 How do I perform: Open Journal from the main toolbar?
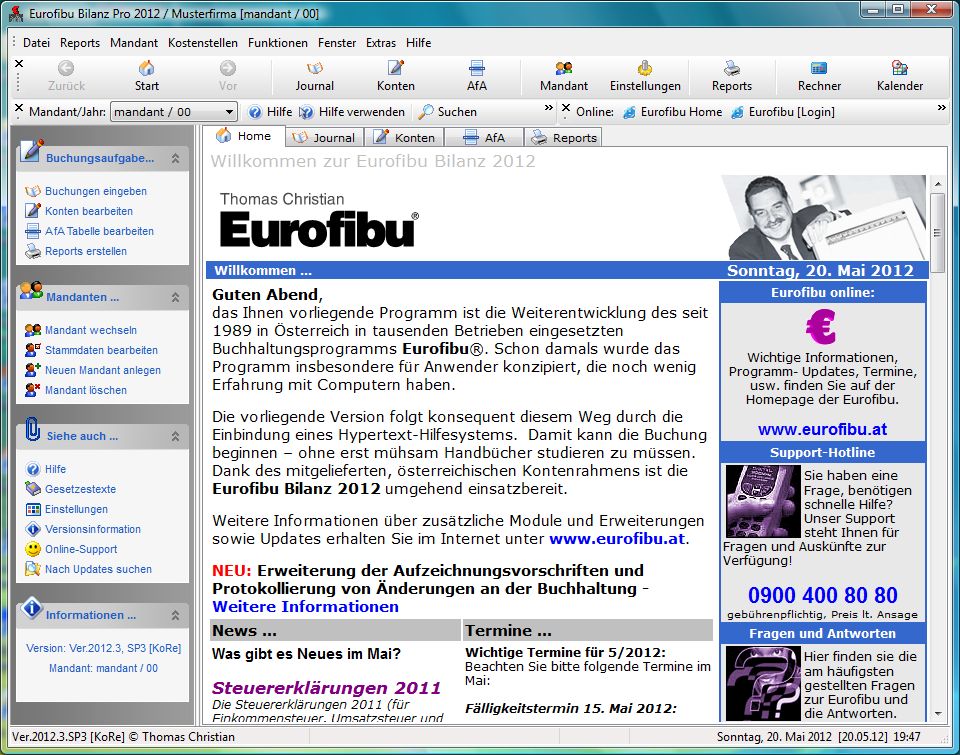pos(315,76)
